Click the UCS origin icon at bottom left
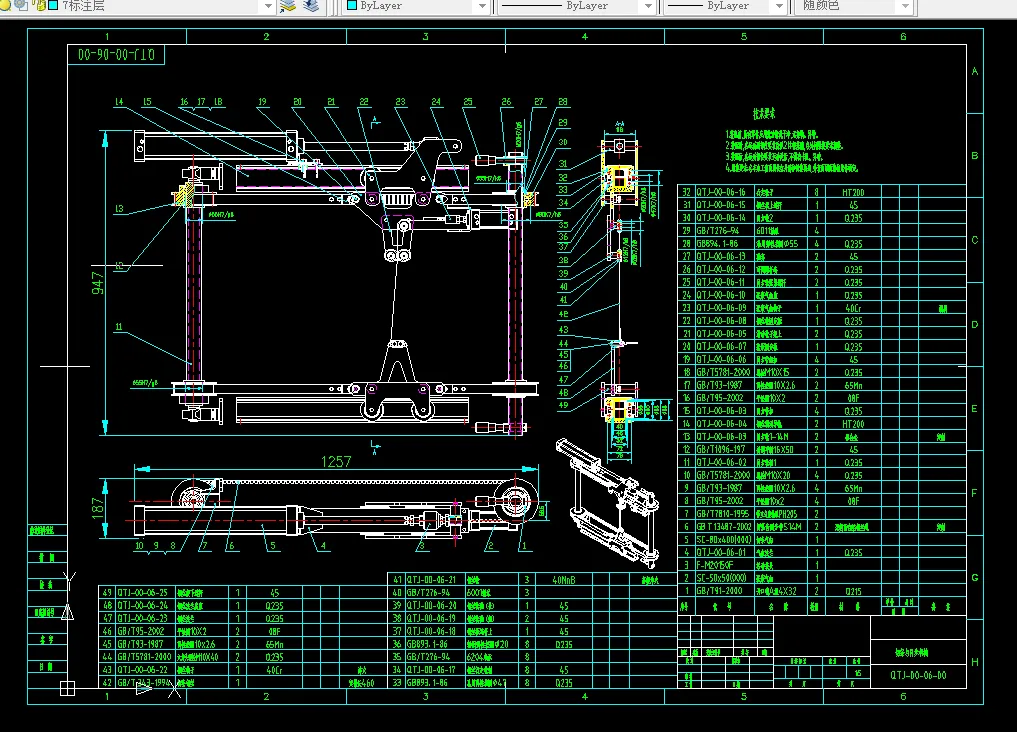The image size is (1017, 732). click(67, 689)
